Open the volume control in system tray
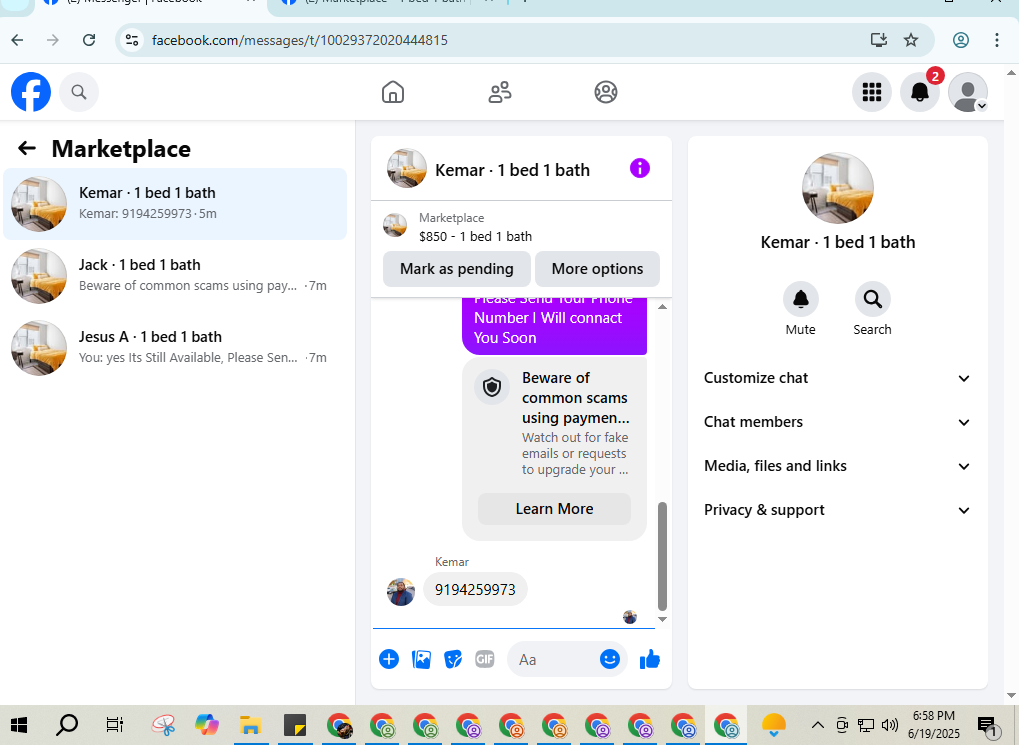The width and height of the screenshot is (1019, 745). [890, 724]
